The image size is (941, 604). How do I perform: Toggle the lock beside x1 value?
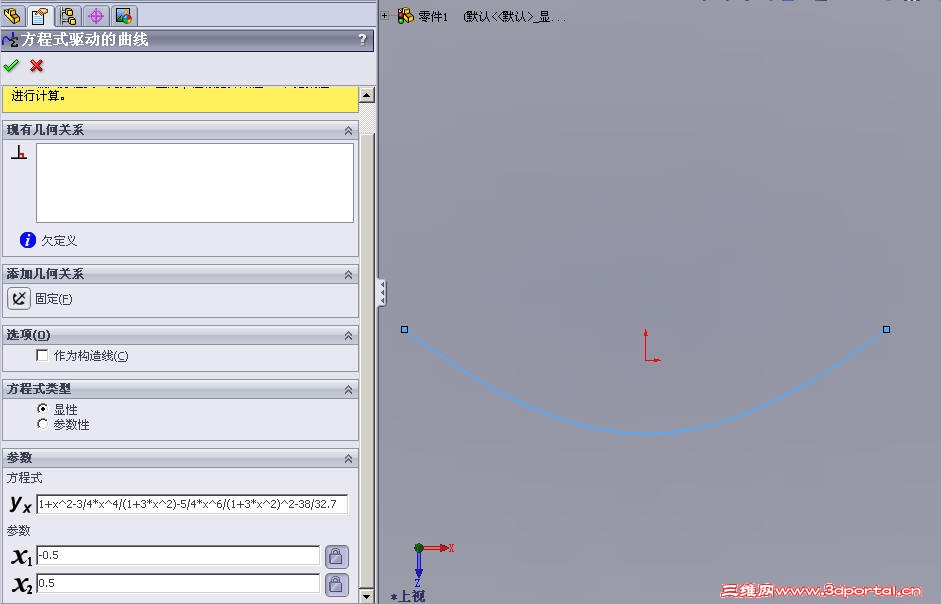click(x=337, y=557)
